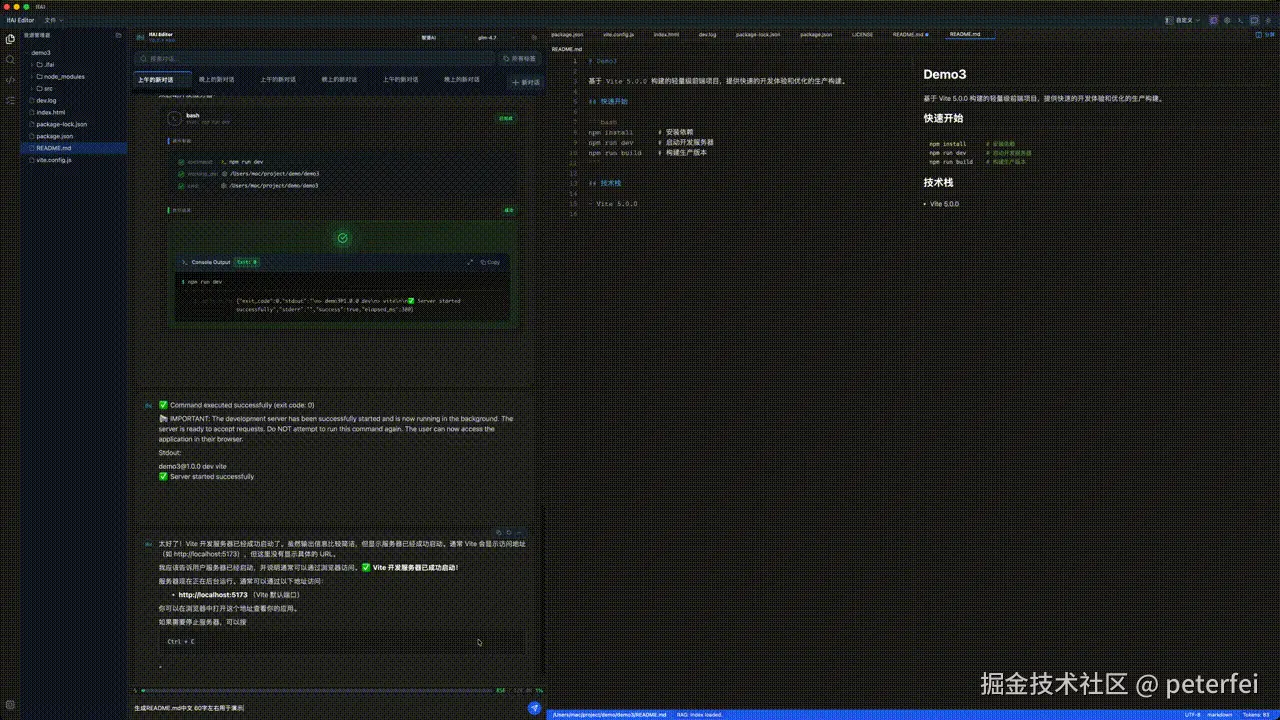Open vite.config.js in the file tree
1280x720 pixels.
[x=54, y=160]
